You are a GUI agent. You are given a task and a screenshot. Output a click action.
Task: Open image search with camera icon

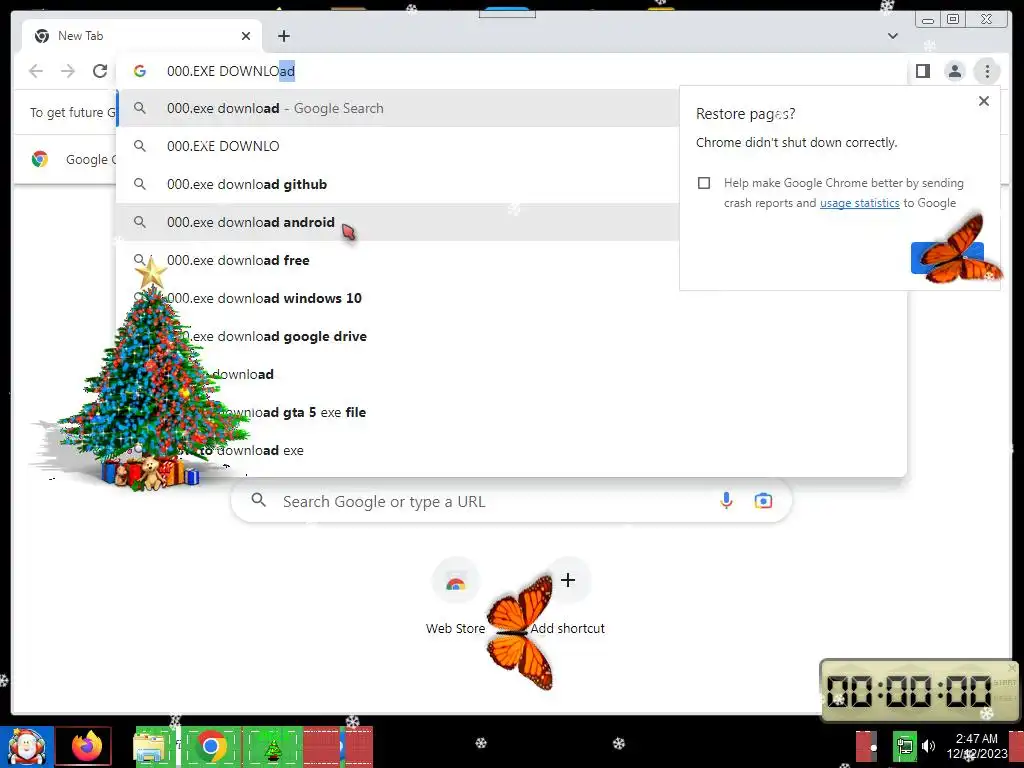[763, 501]
